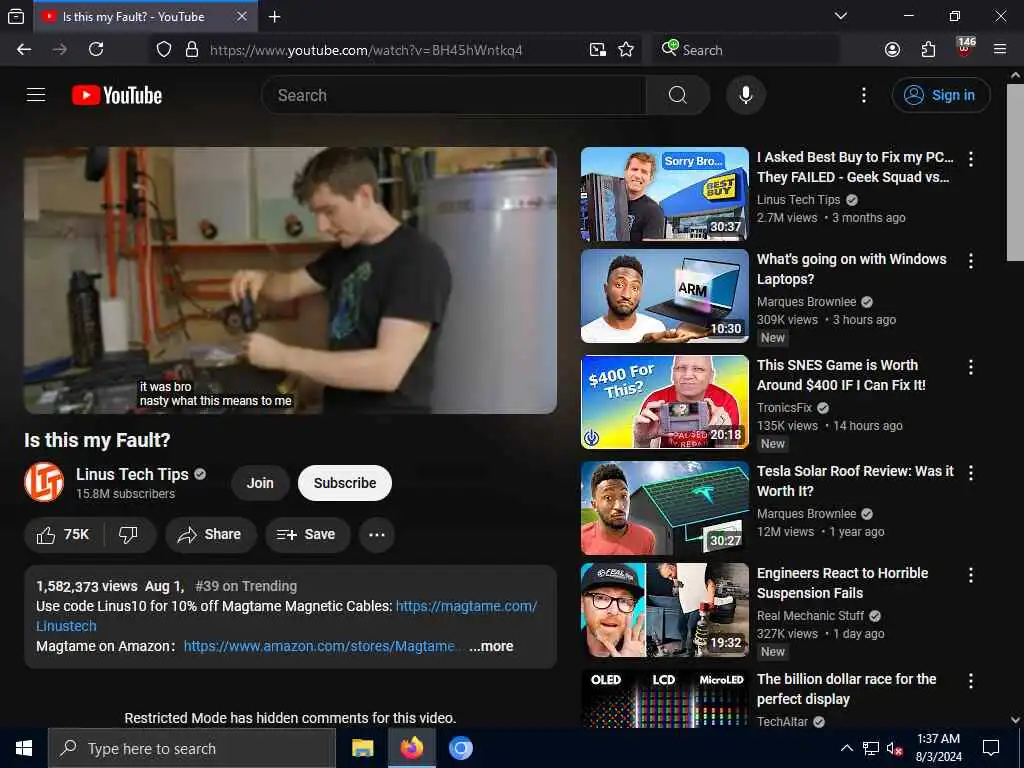The height and width of the screenshot is (768, 1024).
Task: Close the 'Is this my Fault?' tab
Action: point(242,16)
